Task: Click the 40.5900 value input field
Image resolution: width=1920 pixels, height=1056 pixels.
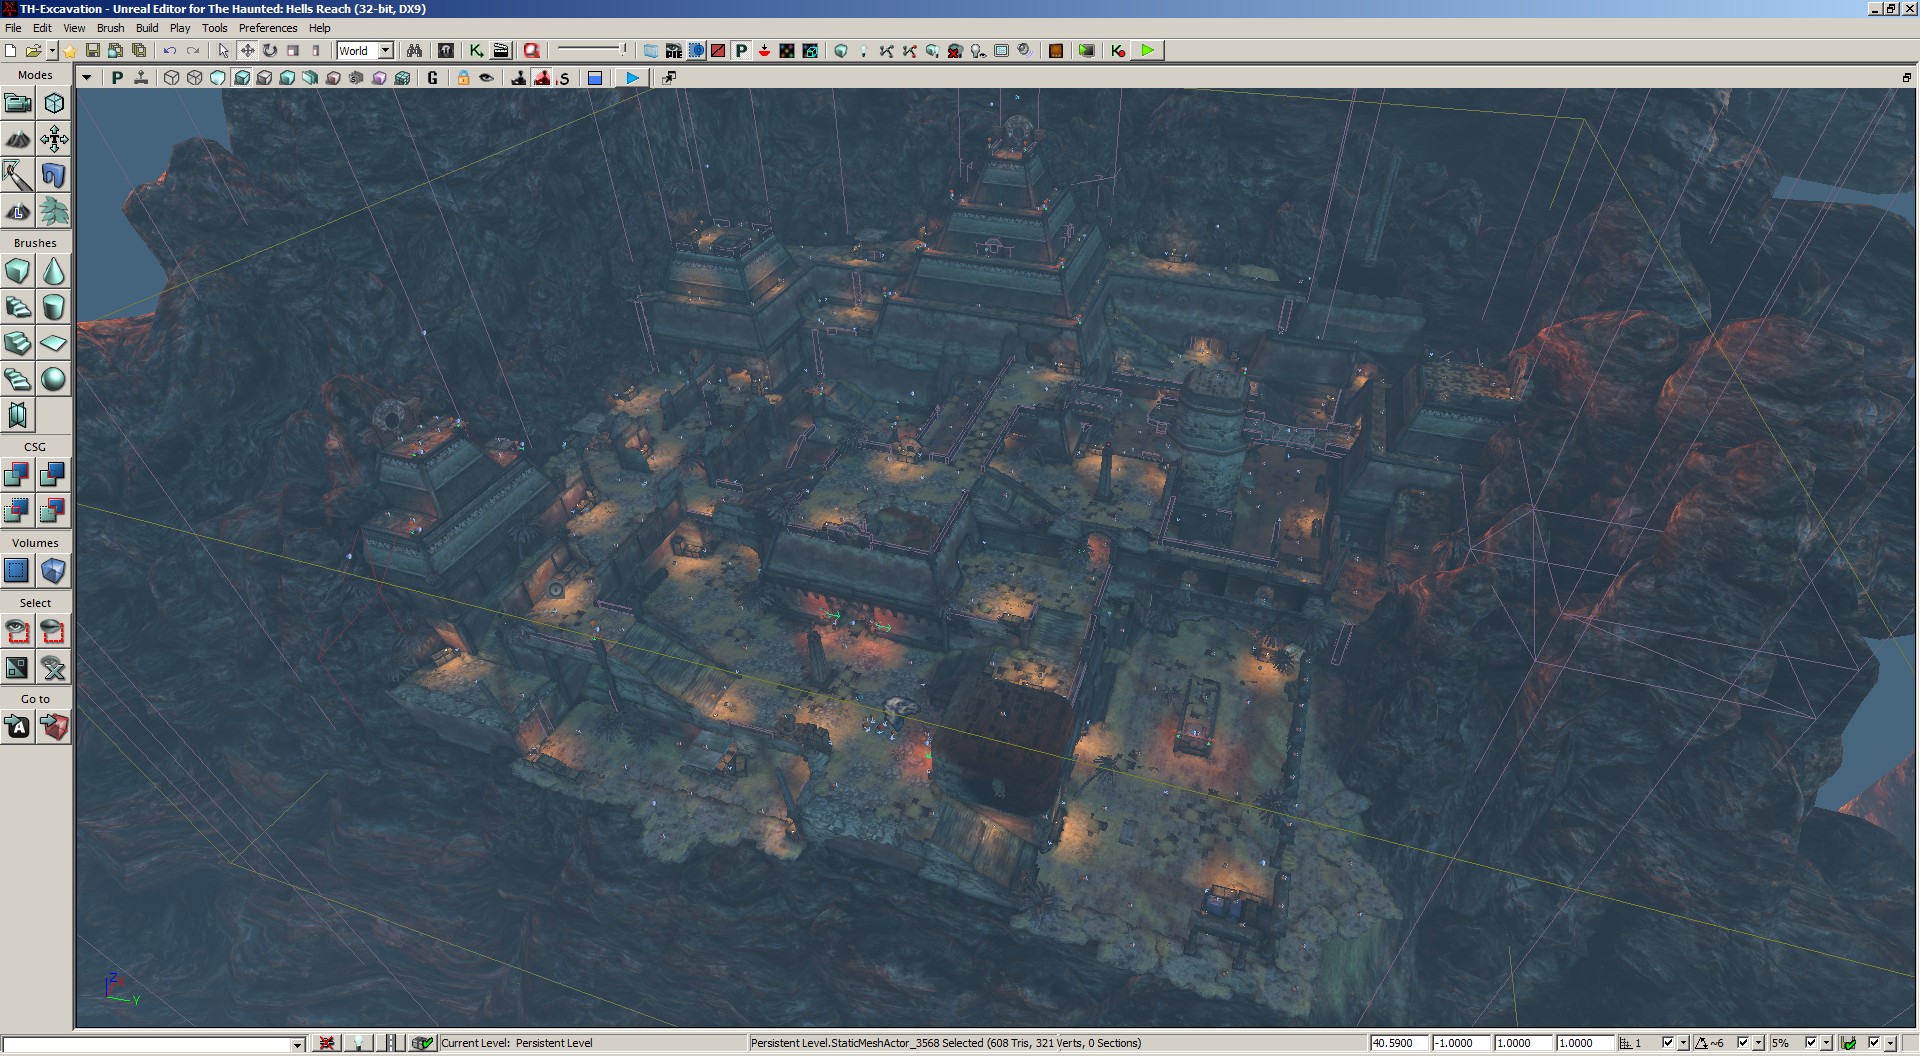Action: (x=1398, y=1043)
